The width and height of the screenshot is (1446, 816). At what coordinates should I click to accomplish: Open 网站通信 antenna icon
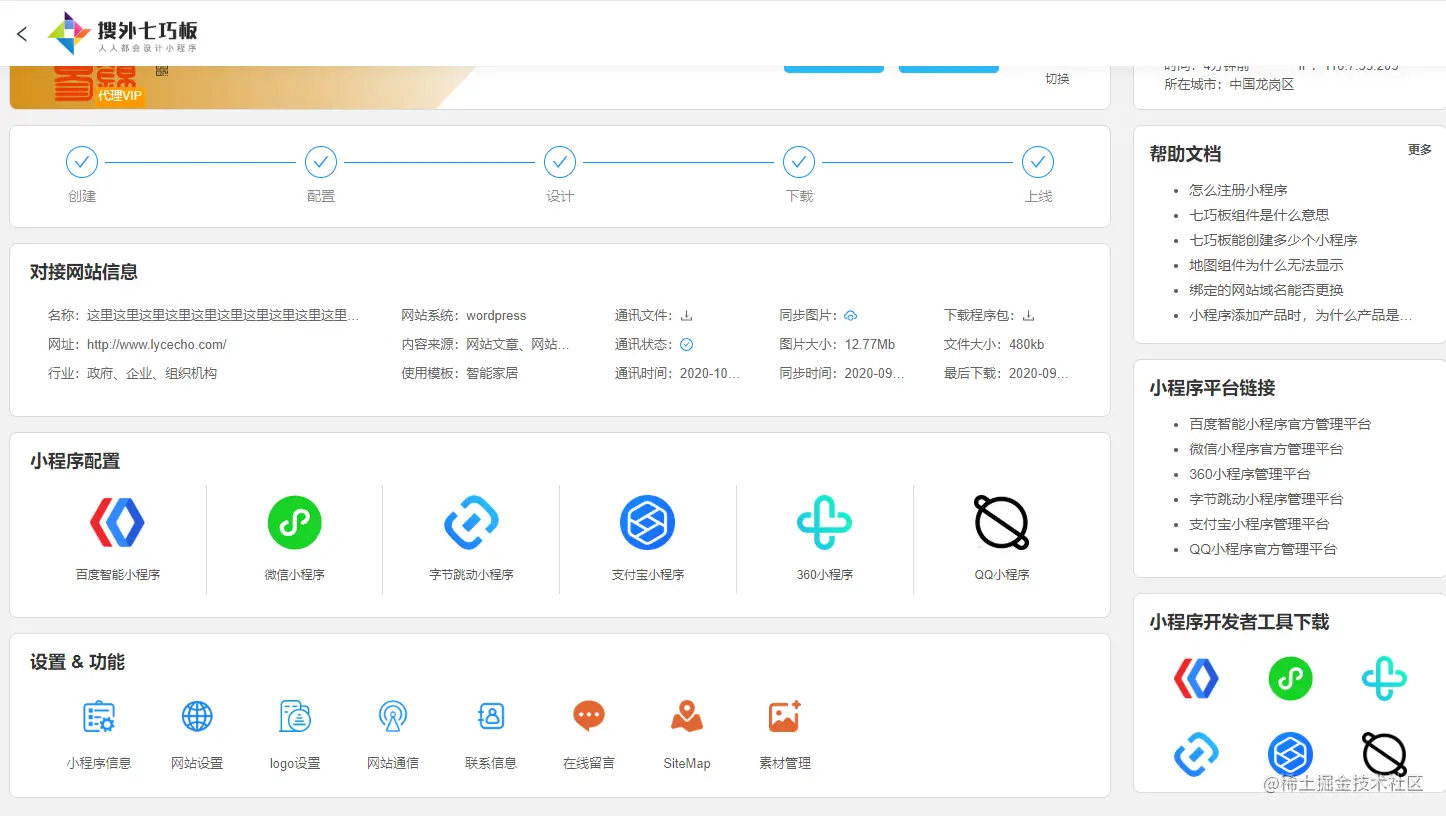point(393,717)
